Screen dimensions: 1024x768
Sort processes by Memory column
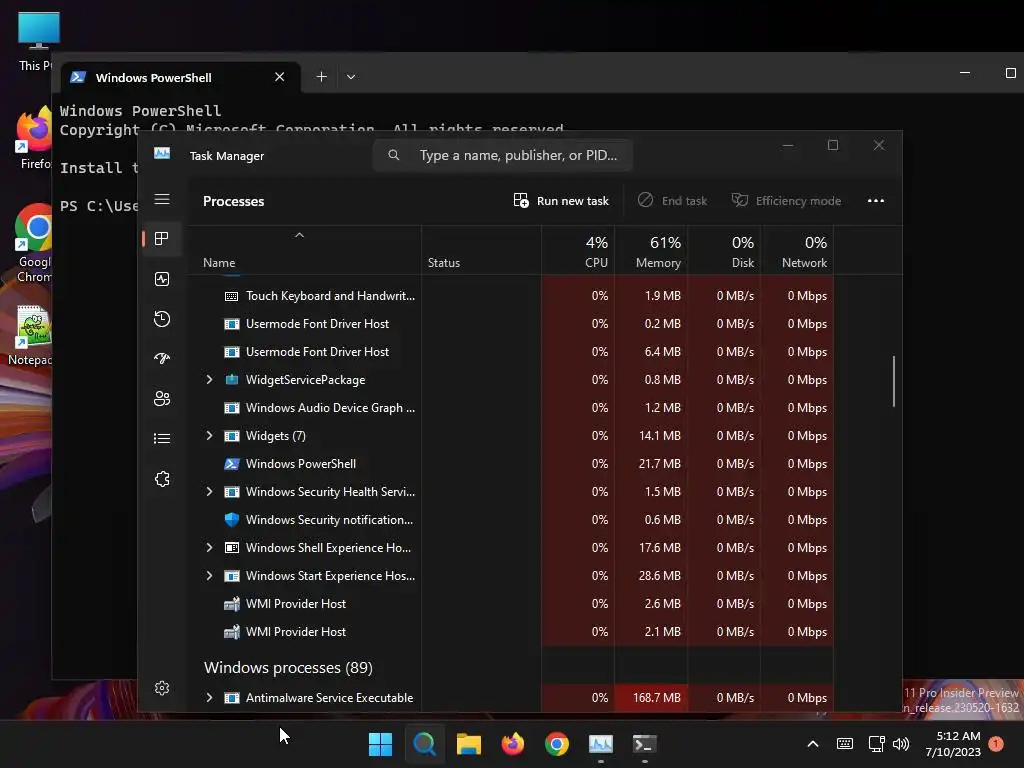(651, 251)
